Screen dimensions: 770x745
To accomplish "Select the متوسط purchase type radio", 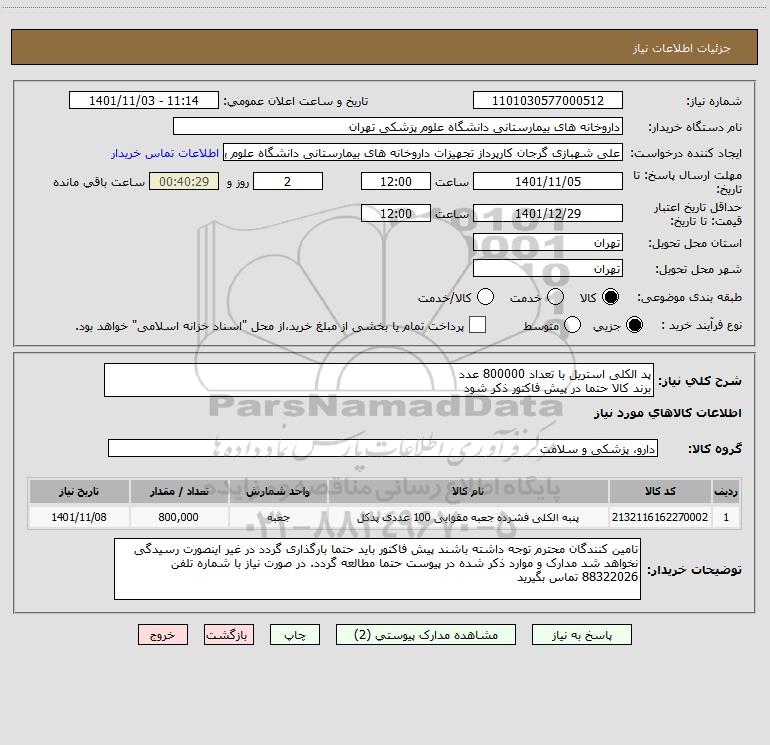I will click(x=572, y=325).
